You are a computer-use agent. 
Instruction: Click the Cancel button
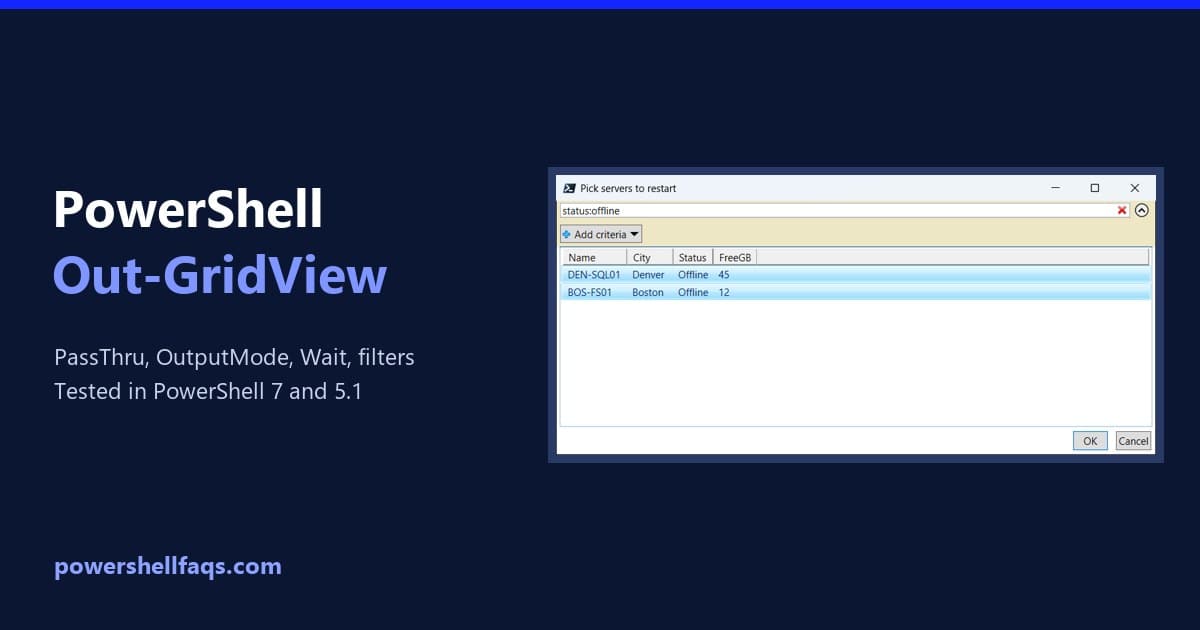tap(1133, 441)
